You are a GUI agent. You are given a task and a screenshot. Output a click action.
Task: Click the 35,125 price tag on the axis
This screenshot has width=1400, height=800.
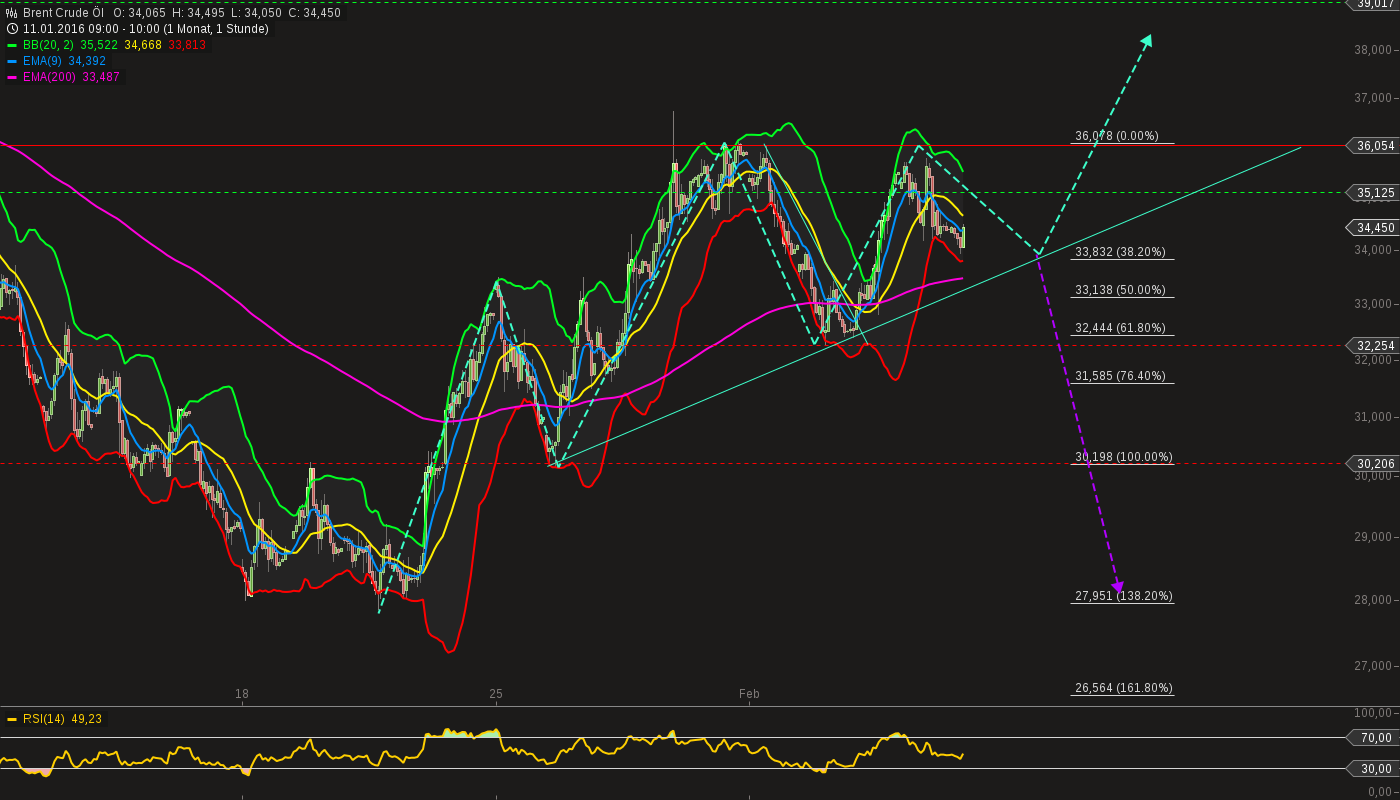click(1375, 192)
